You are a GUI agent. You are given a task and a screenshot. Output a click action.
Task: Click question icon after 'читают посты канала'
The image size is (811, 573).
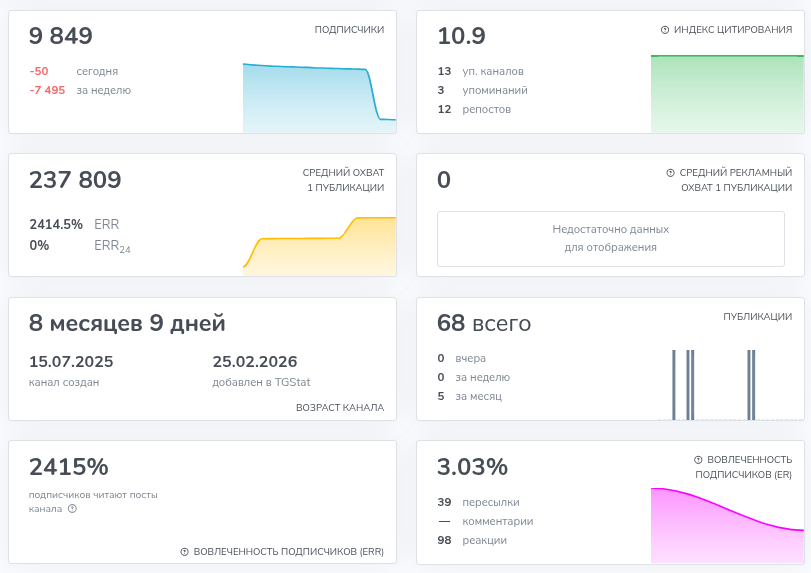pos(72,509)
